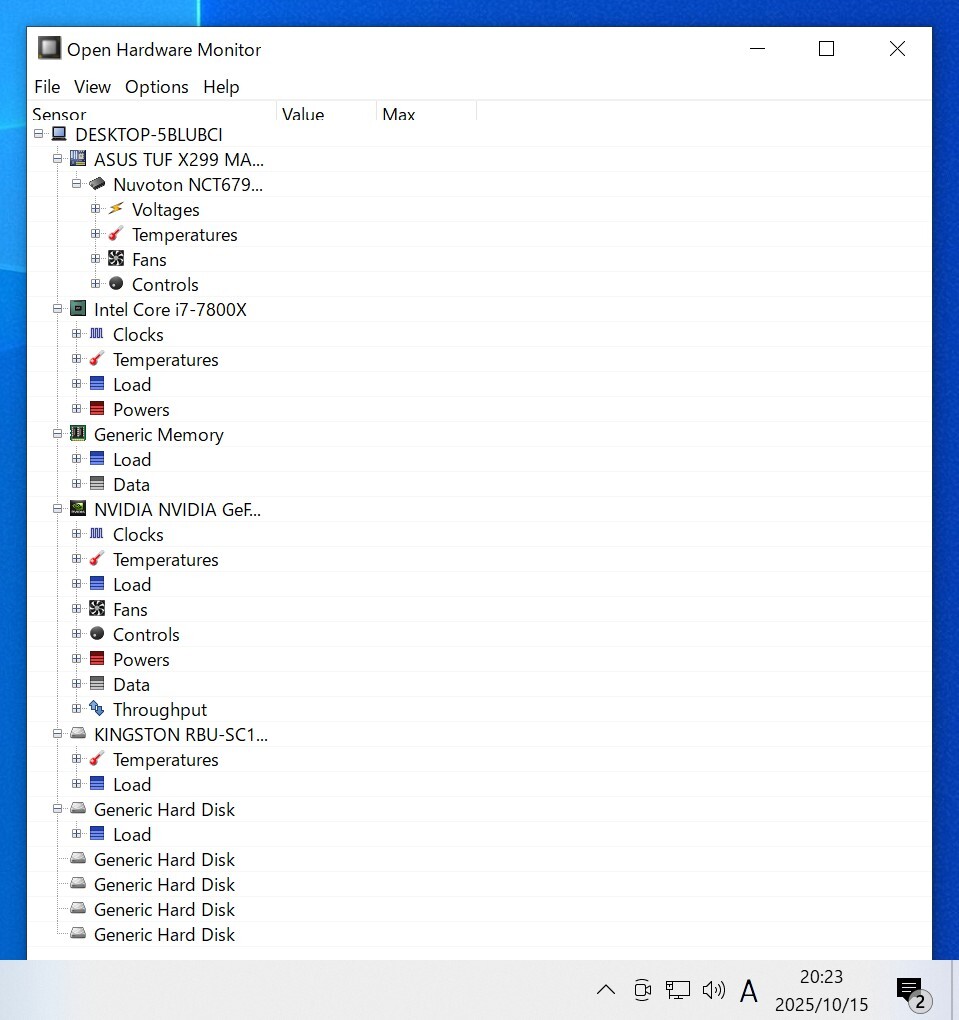Click the blue Load icon under Intel Core

click(97, 384)
